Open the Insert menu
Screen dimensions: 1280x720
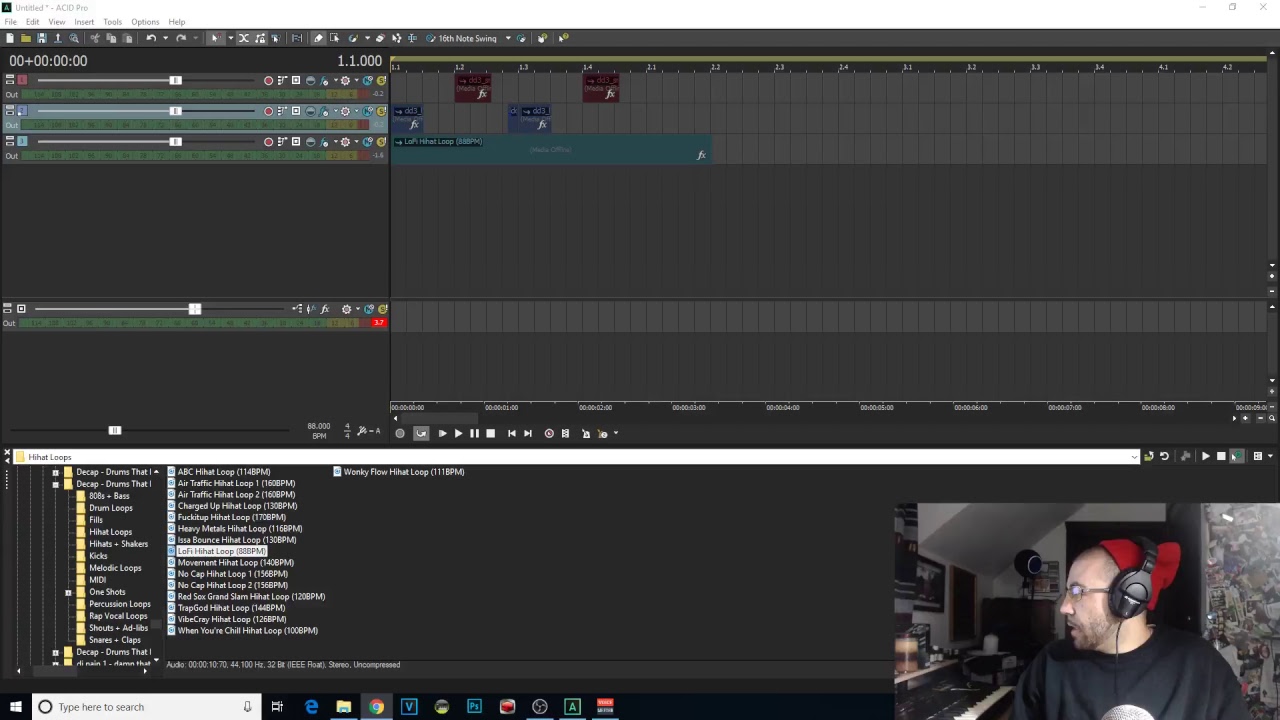tap(84, 21)
